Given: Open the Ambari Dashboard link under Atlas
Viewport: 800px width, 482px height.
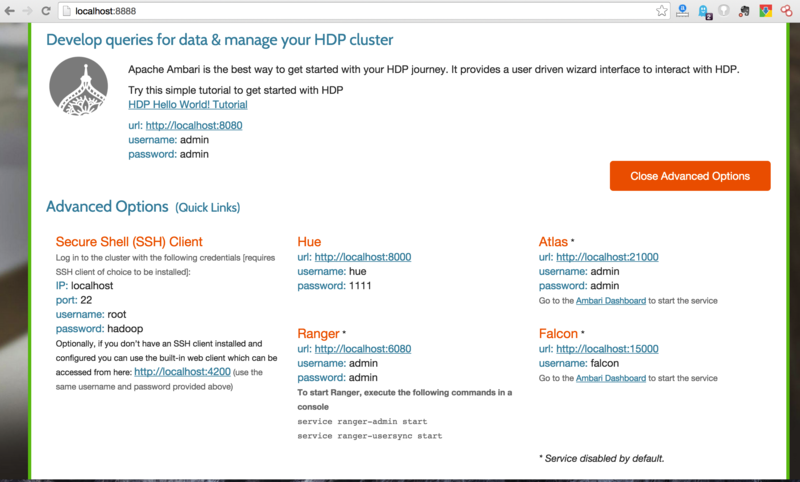Looking at the screenshot, I should click(x=611, y=301).
